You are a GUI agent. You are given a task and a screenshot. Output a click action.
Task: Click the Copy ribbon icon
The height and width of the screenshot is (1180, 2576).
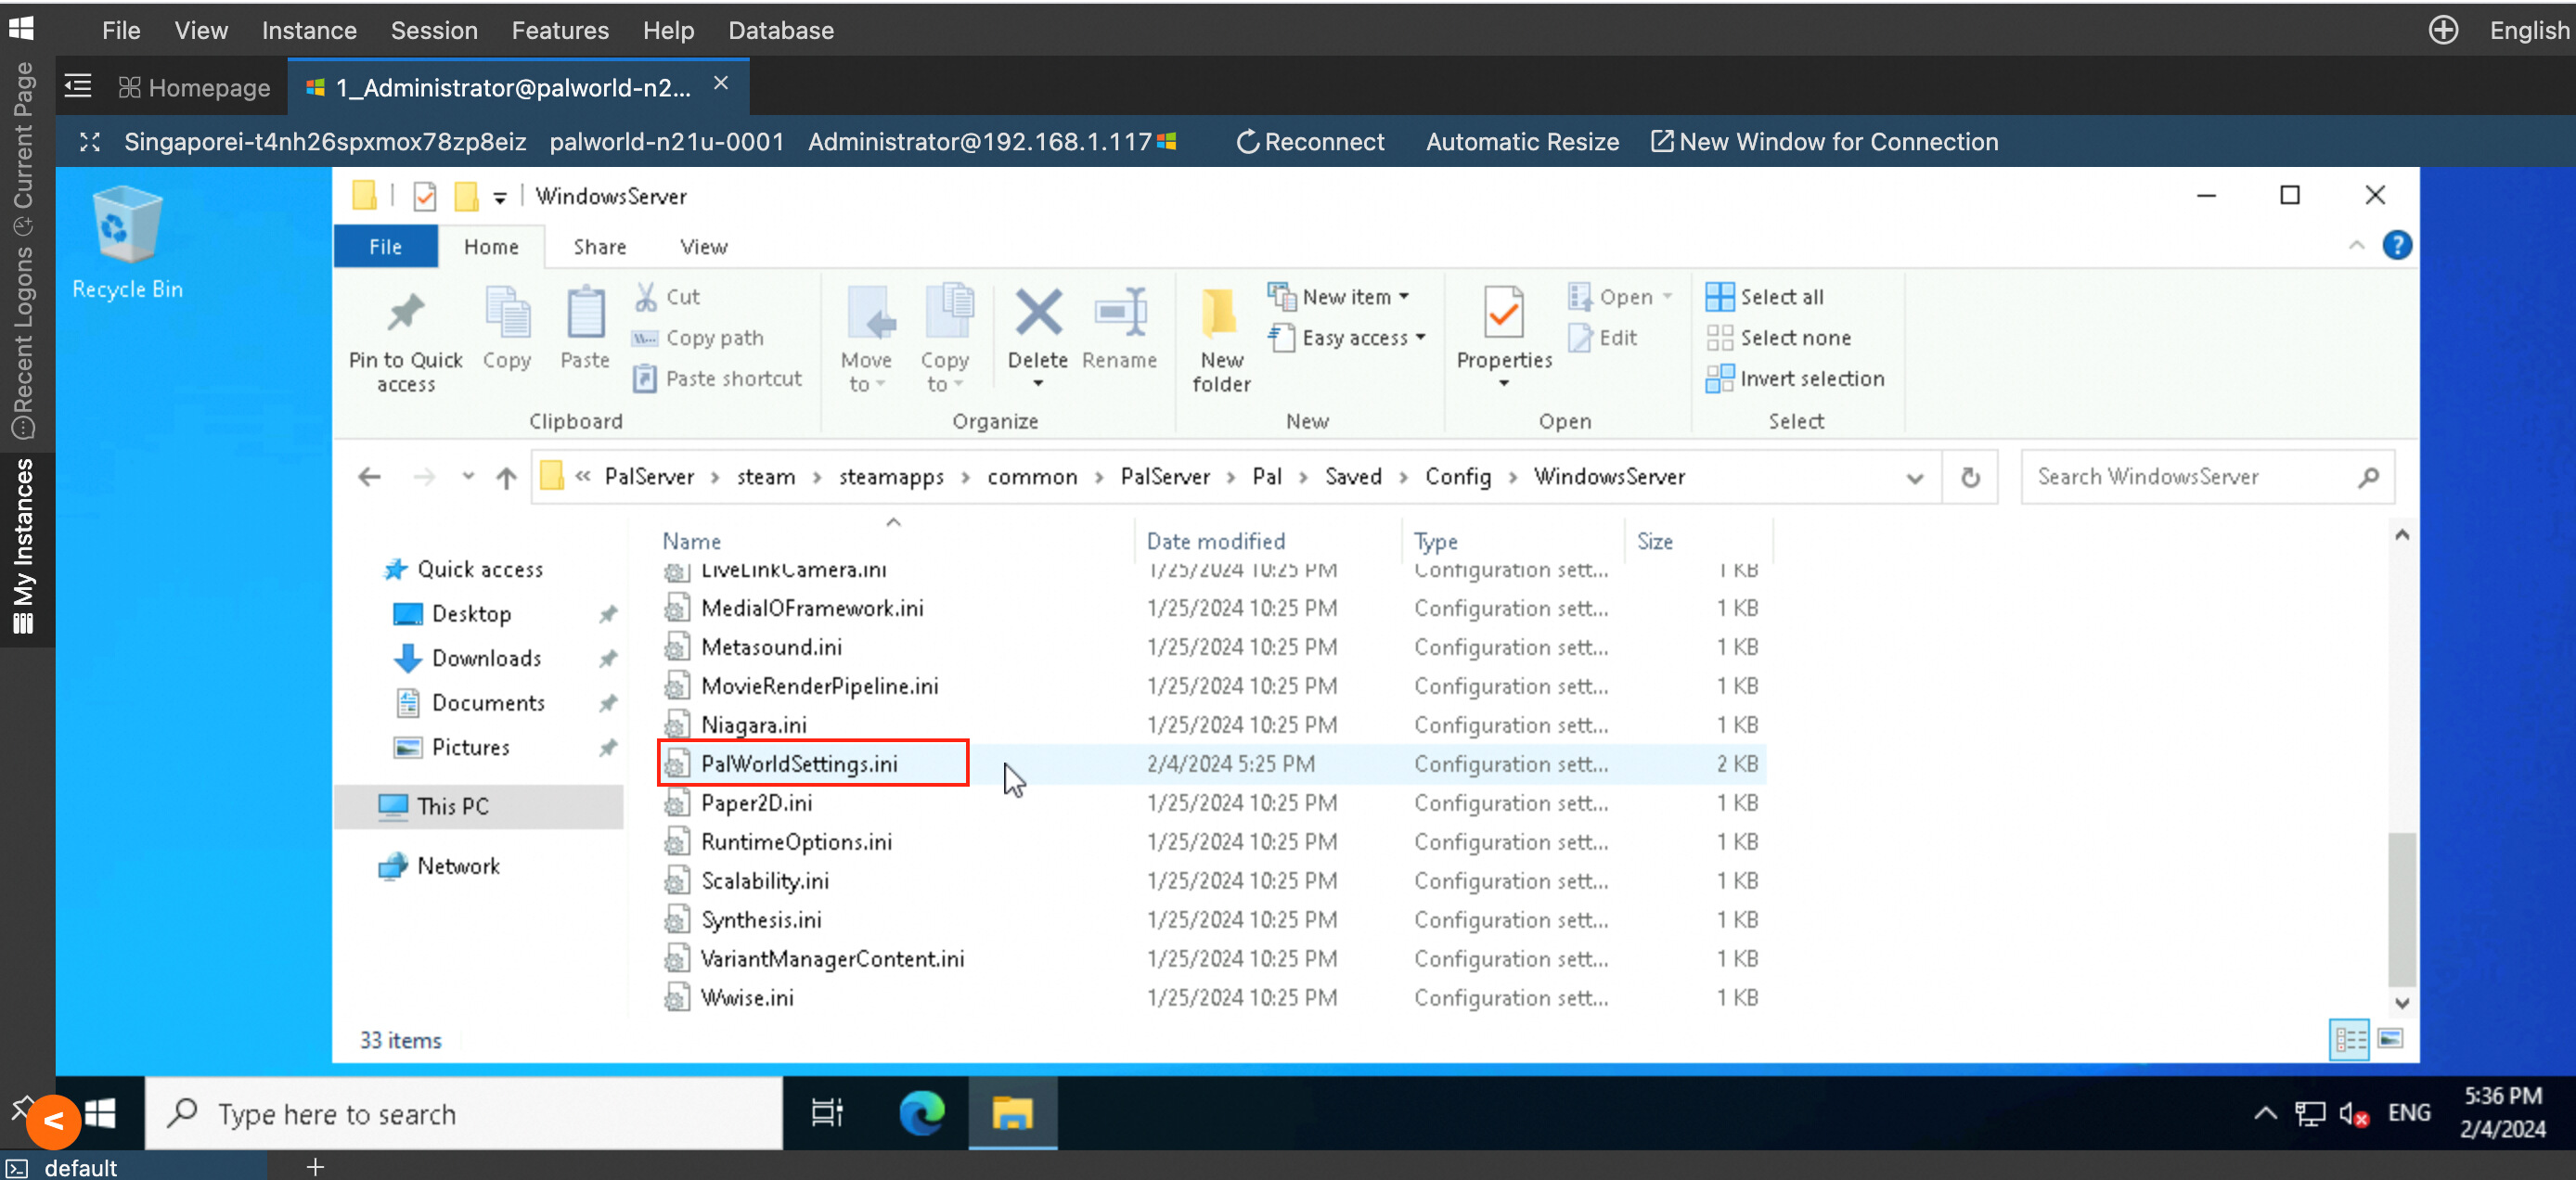click(x=507, y=314)
